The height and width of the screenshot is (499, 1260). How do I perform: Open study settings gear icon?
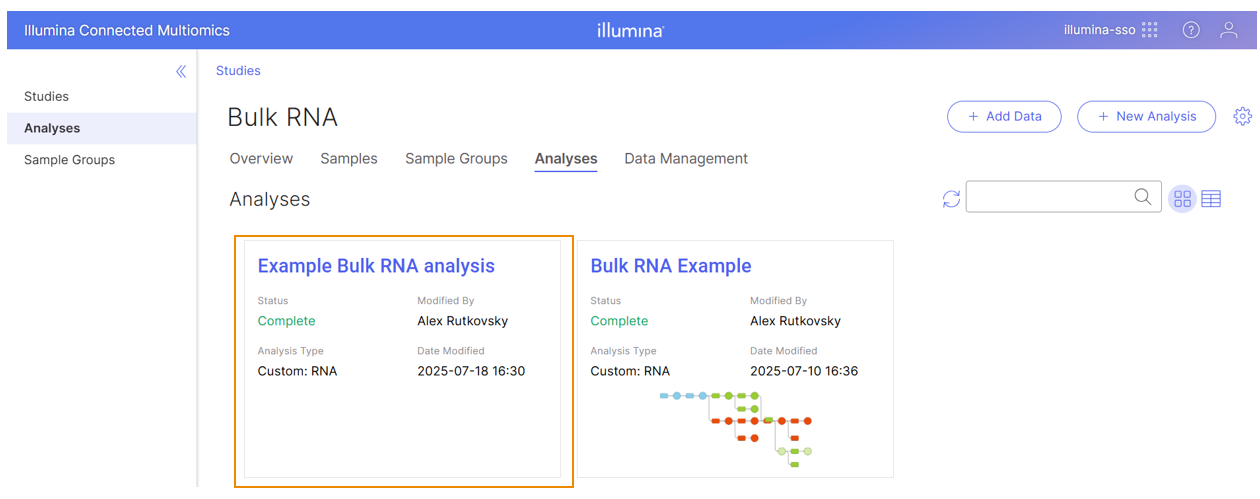tap(1242, 116)
